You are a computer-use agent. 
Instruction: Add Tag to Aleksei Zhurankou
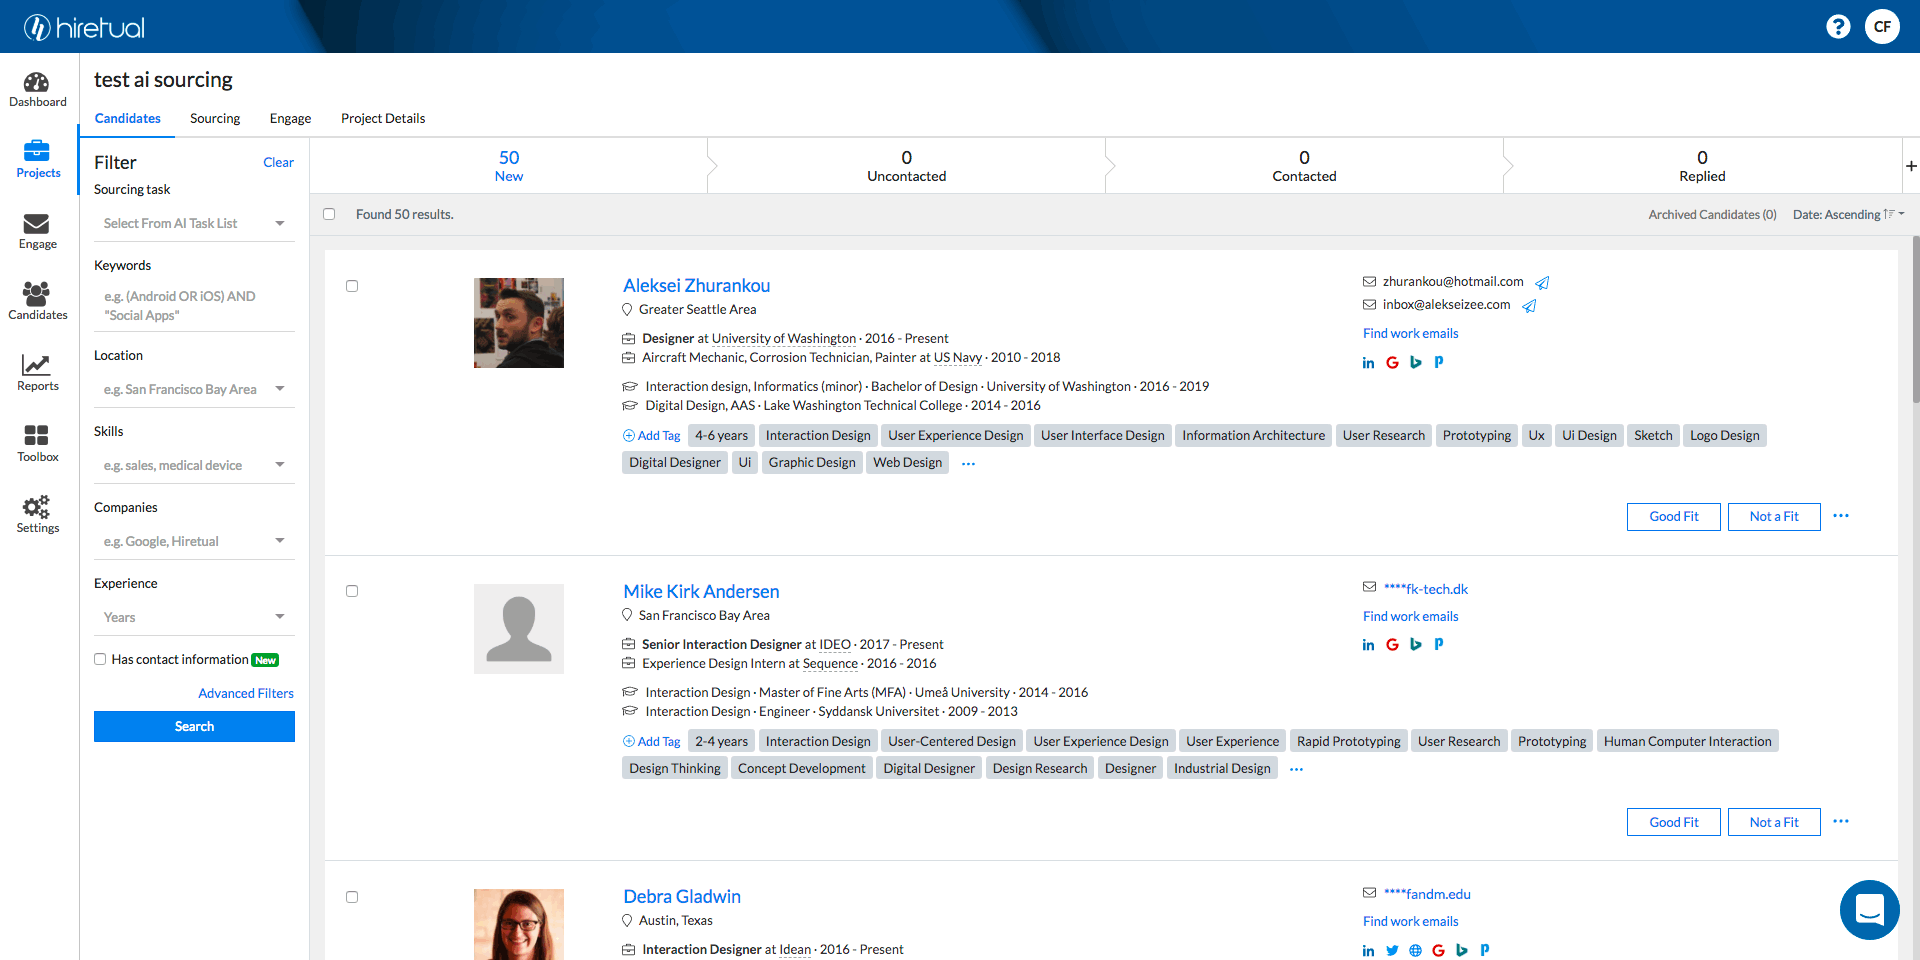652,435
